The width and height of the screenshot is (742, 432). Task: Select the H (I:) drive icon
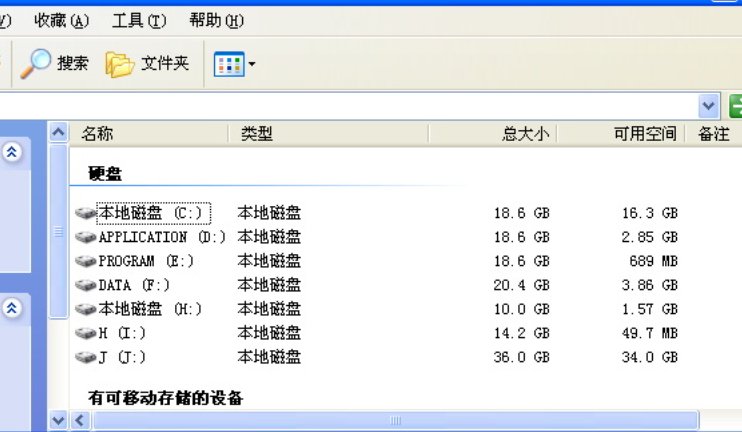(x=86, y=333)
